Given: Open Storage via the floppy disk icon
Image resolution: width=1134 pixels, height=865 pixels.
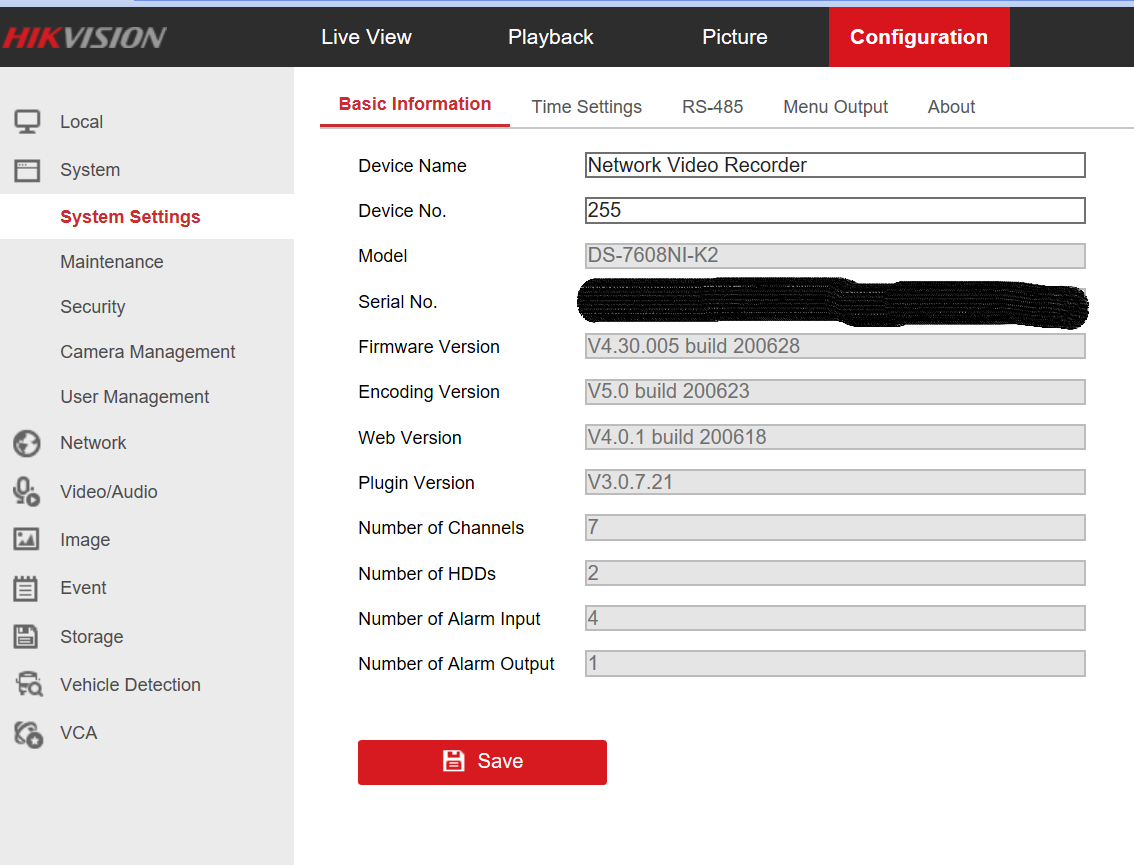Looking at the screenshot, I should 27,637.
